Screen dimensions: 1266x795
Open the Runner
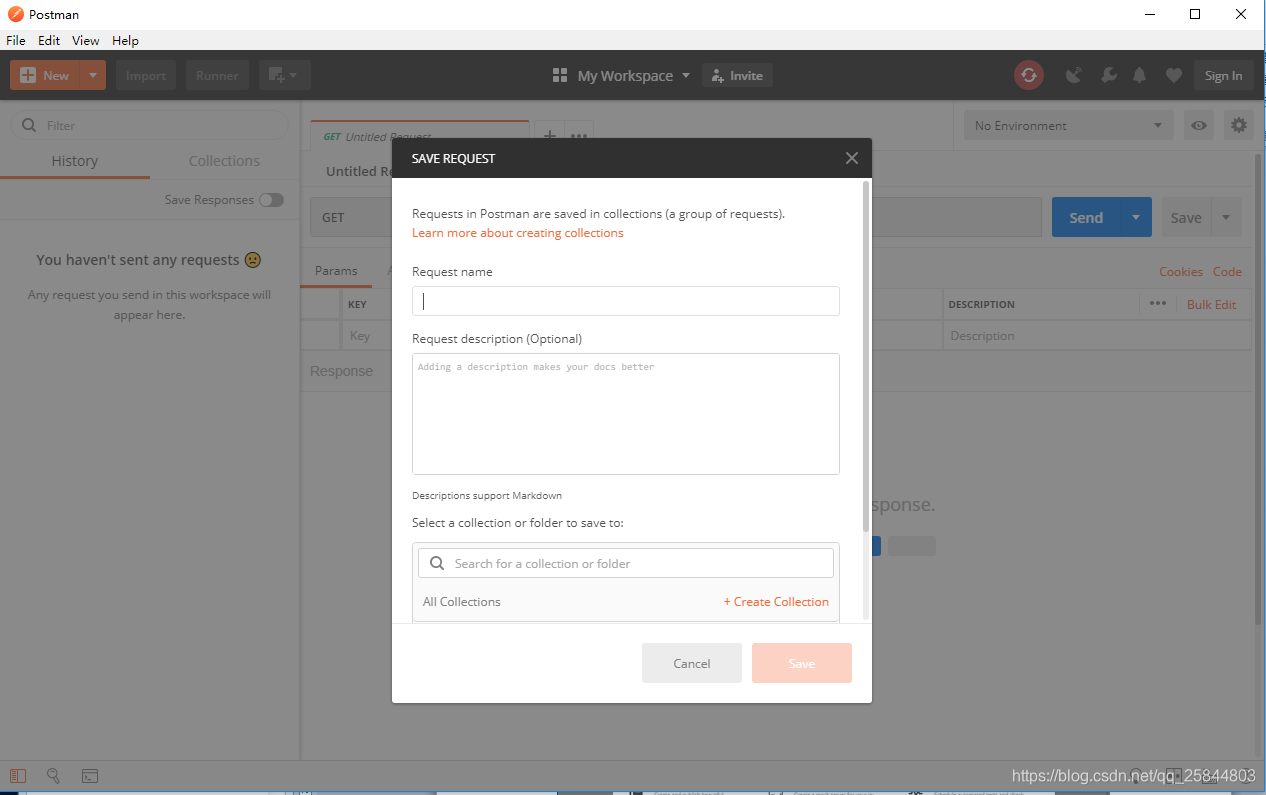(217, 75)
